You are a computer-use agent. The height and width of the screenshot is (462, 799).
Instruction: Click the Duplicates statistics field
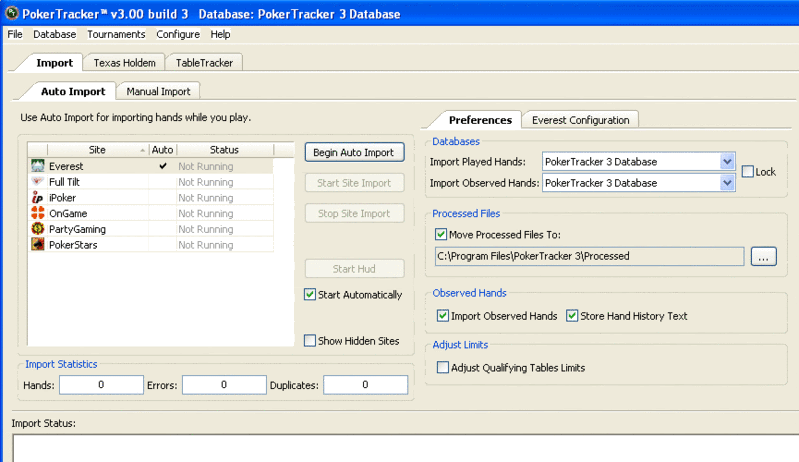[365, 385]
